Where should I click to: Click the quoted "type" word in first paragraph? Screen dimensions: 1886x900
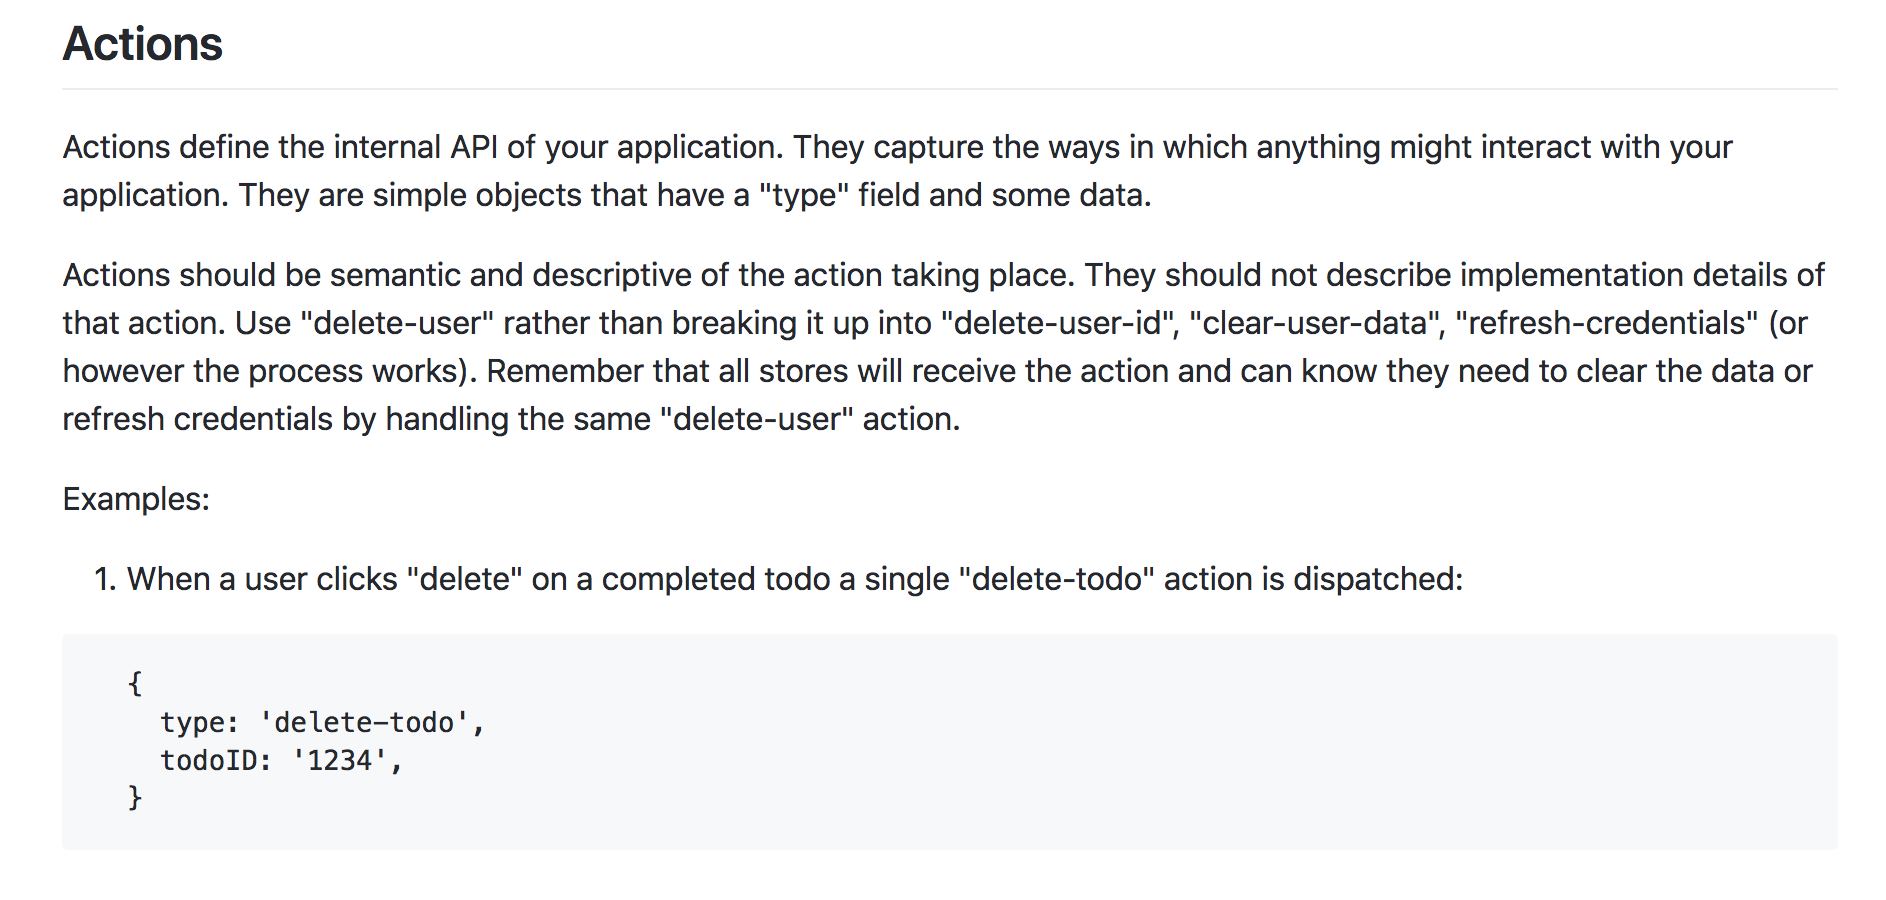pos(803,195)
